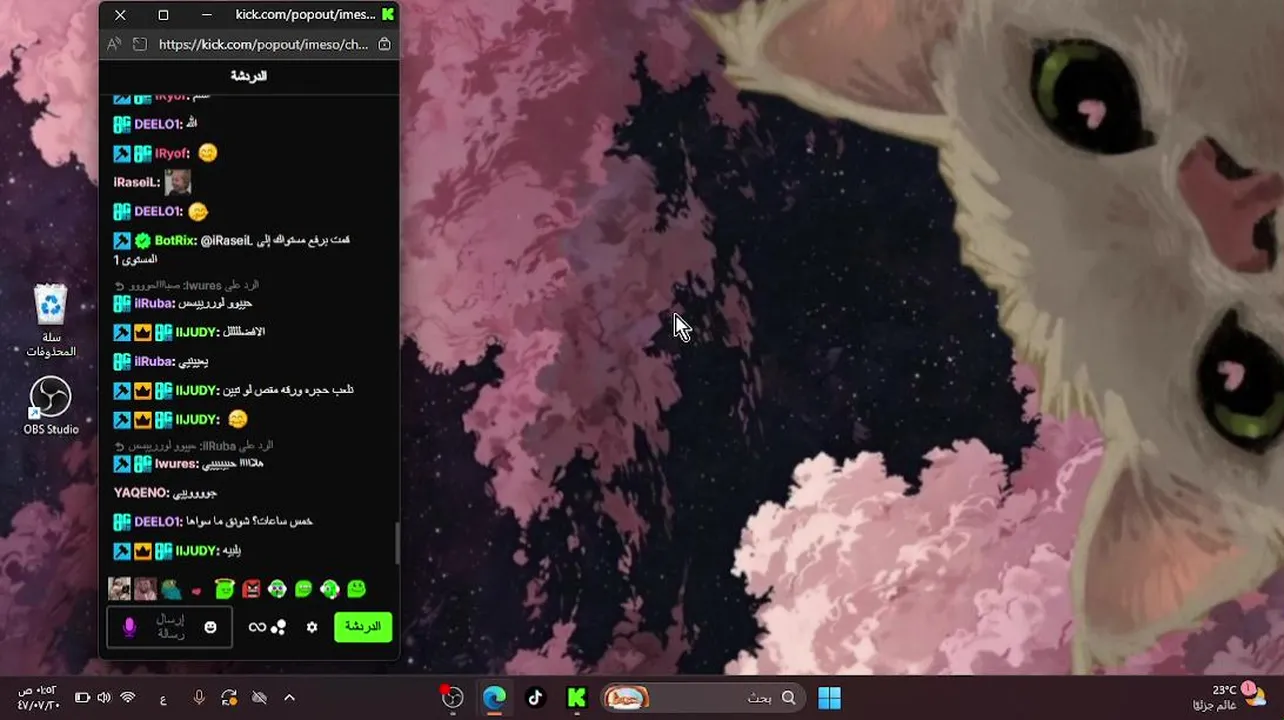The height and width of the screenshot is (720, 1284).
Task: Click the tray sync/update icon
Action: click(229, 698)
